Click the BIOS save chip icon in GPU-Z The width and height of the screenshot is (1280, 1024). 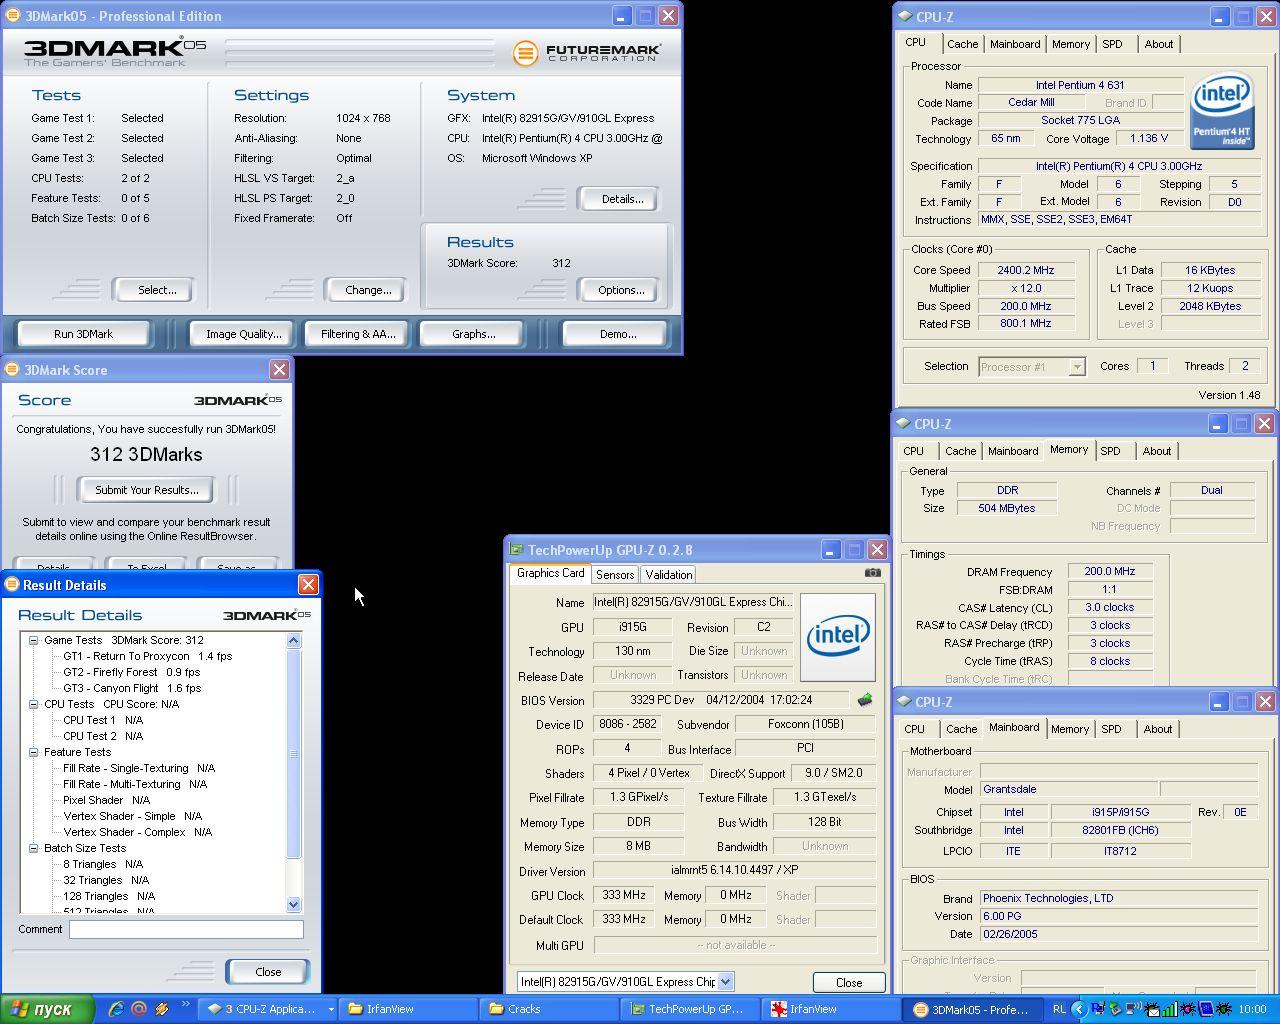(x=865, y=700)
